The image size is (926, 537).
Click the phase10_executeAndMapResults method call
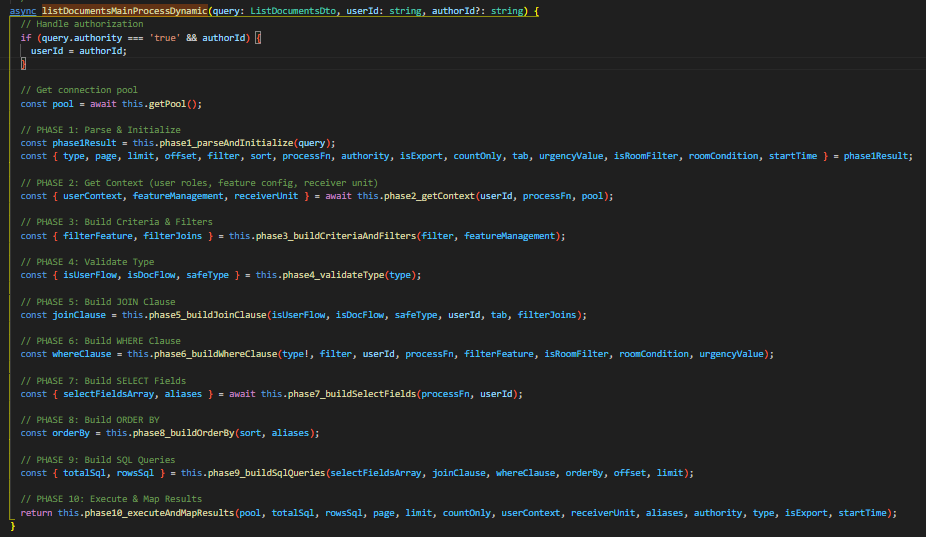tap(170, 513)
